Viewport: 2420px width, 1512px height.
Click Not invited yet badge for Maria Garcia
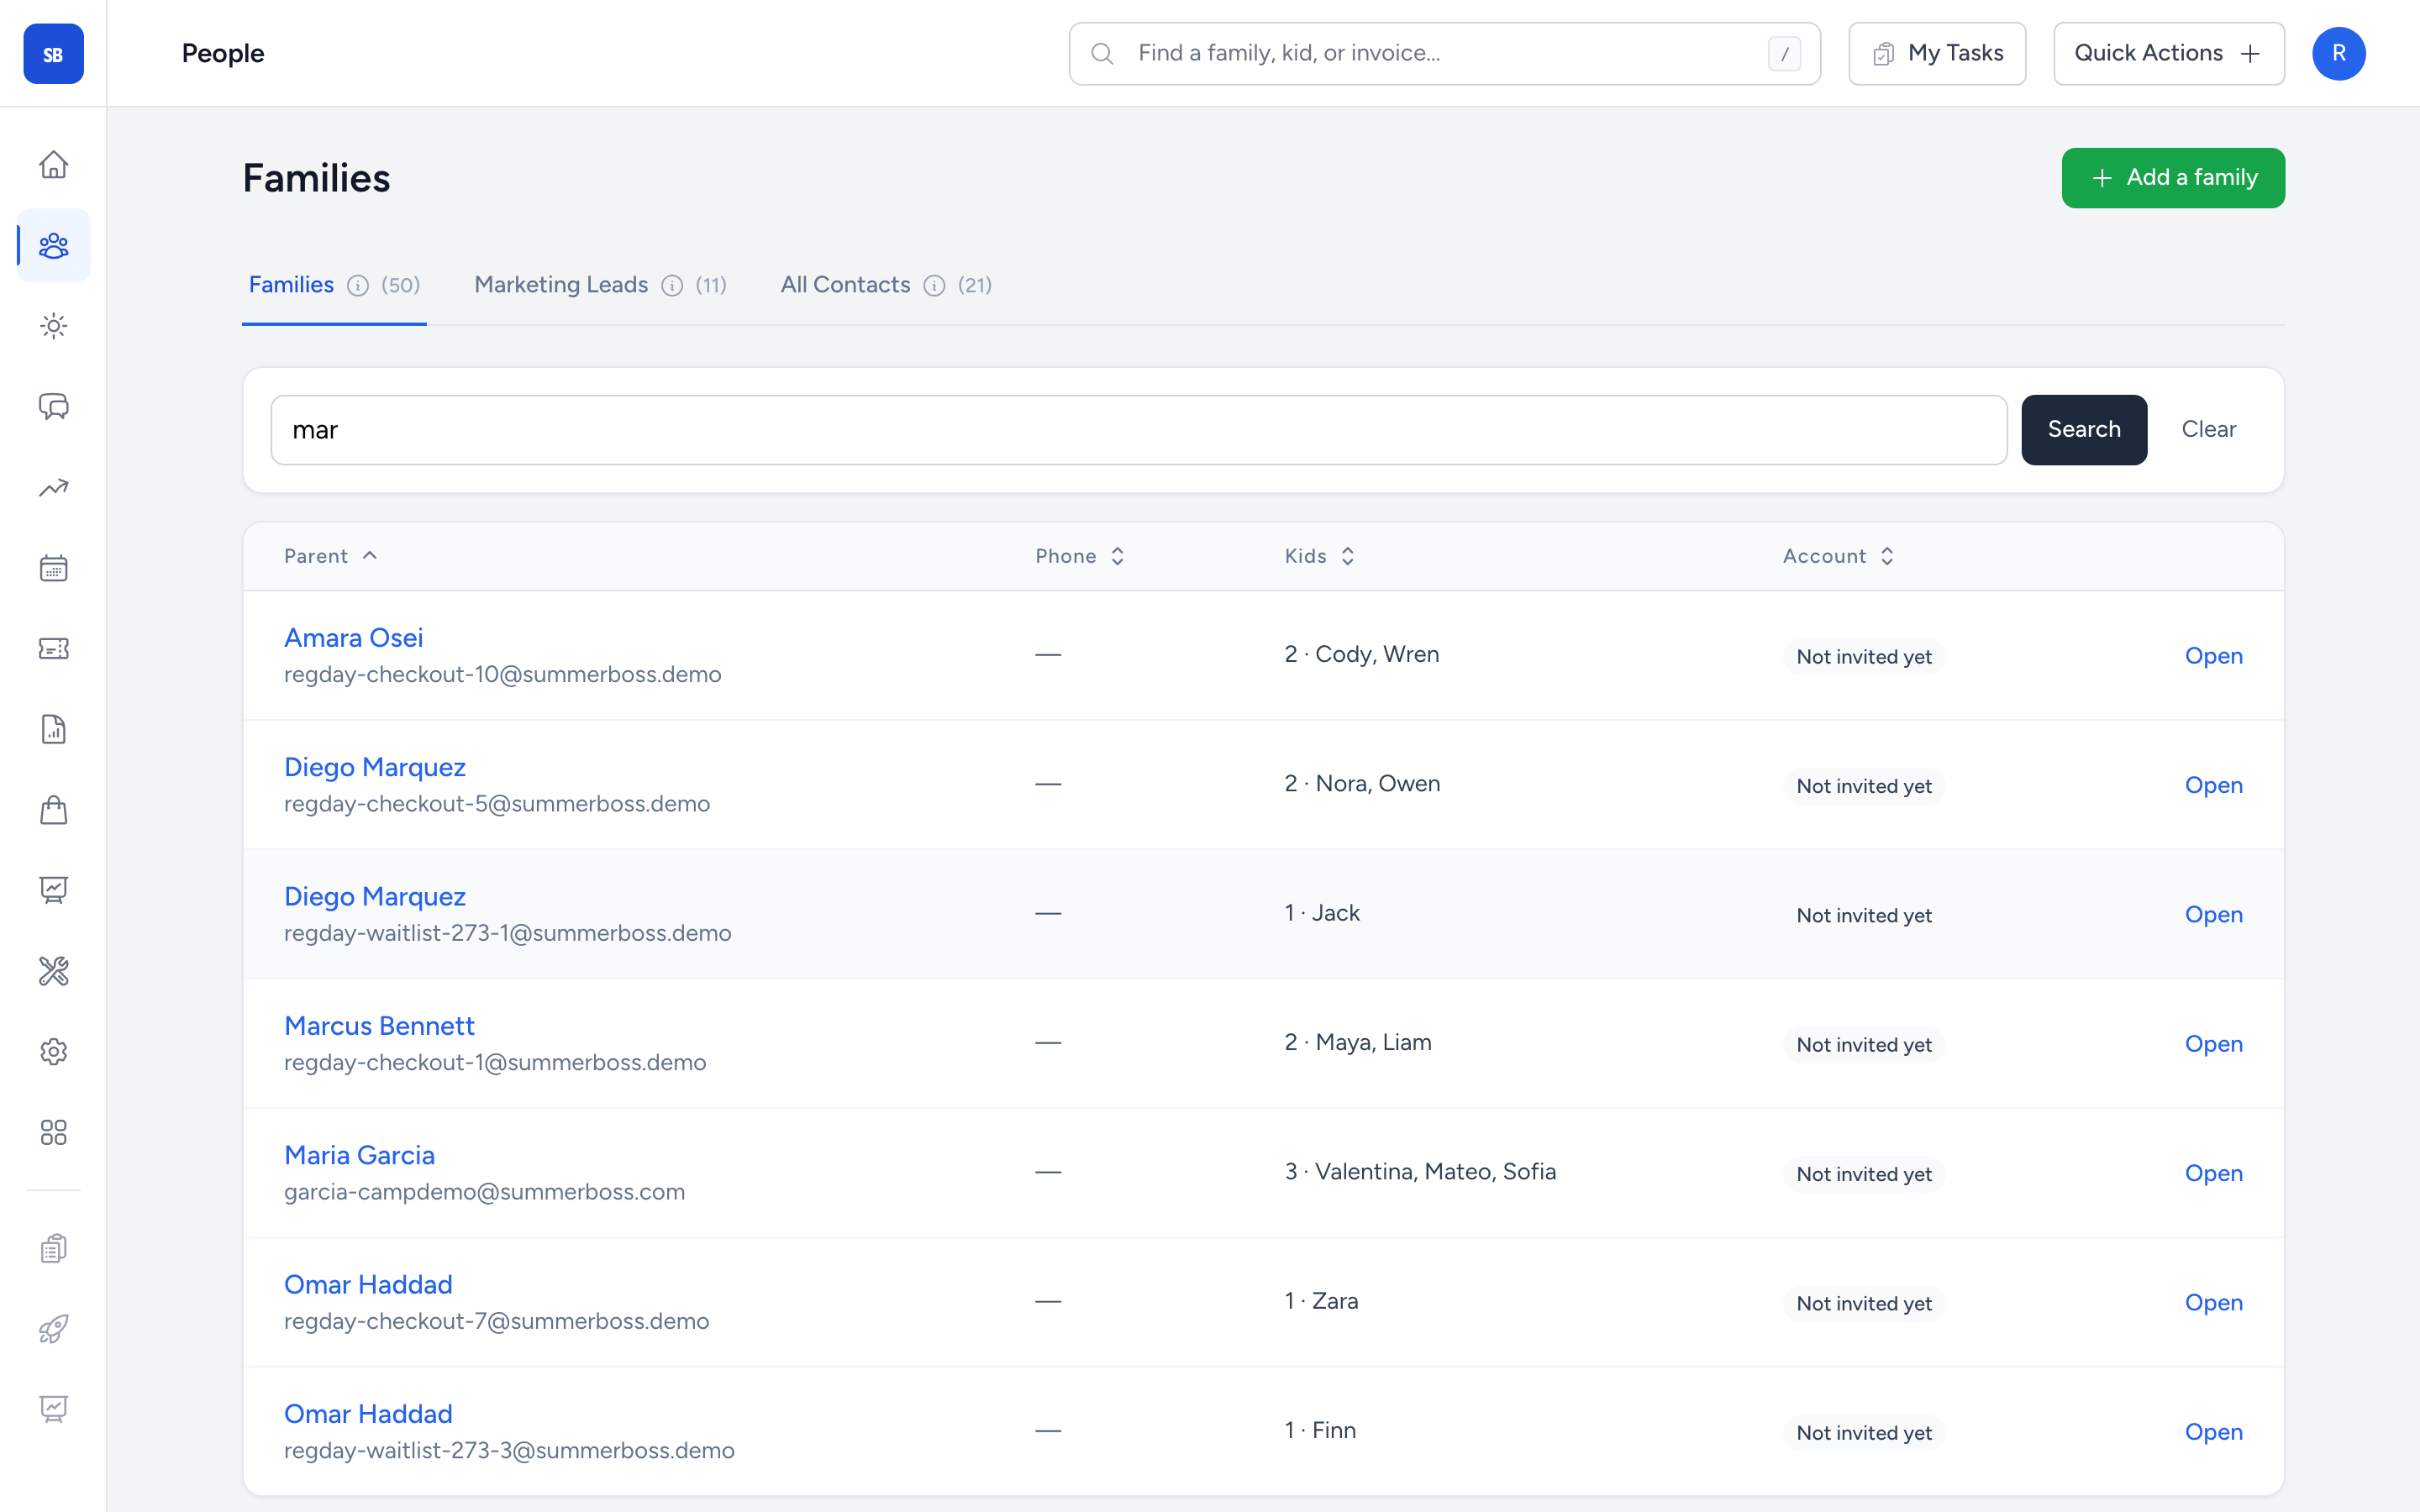click(x=1864, y=1174)
